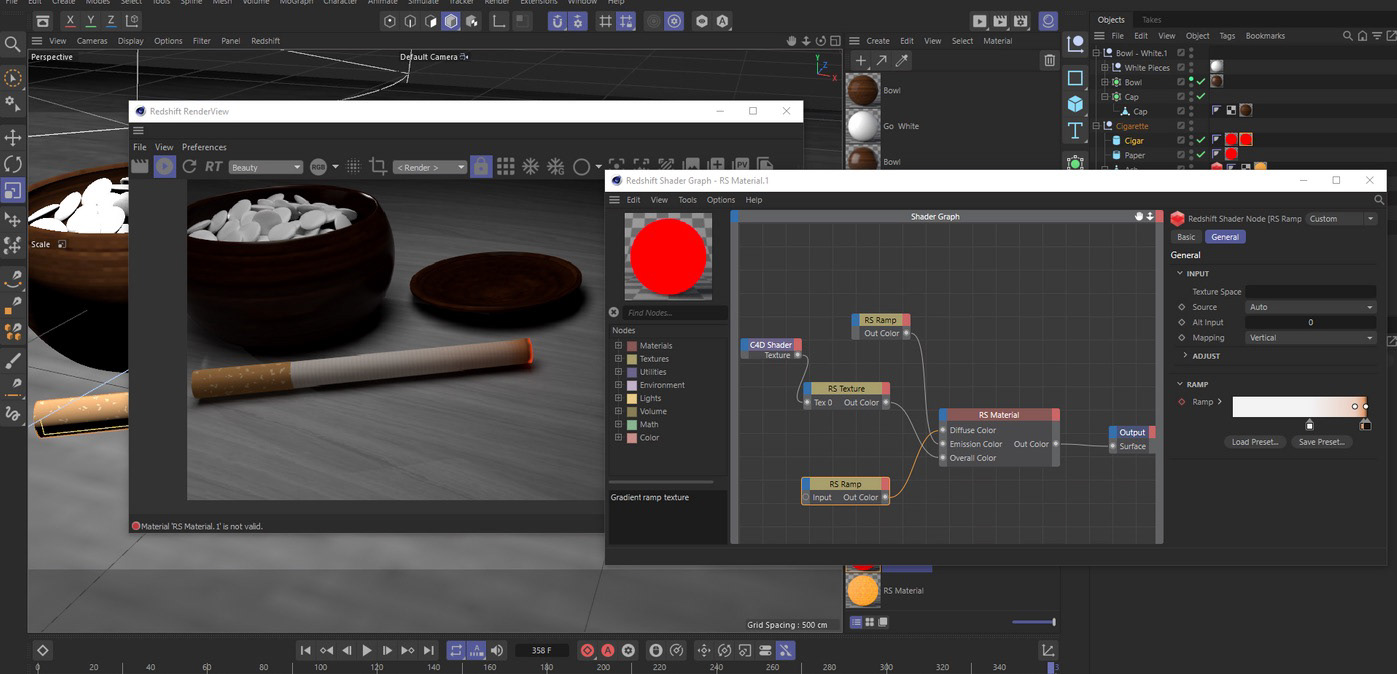Open Tools menu in Shader Graph
Screen dimensions: 1397x674
(687, 200)
